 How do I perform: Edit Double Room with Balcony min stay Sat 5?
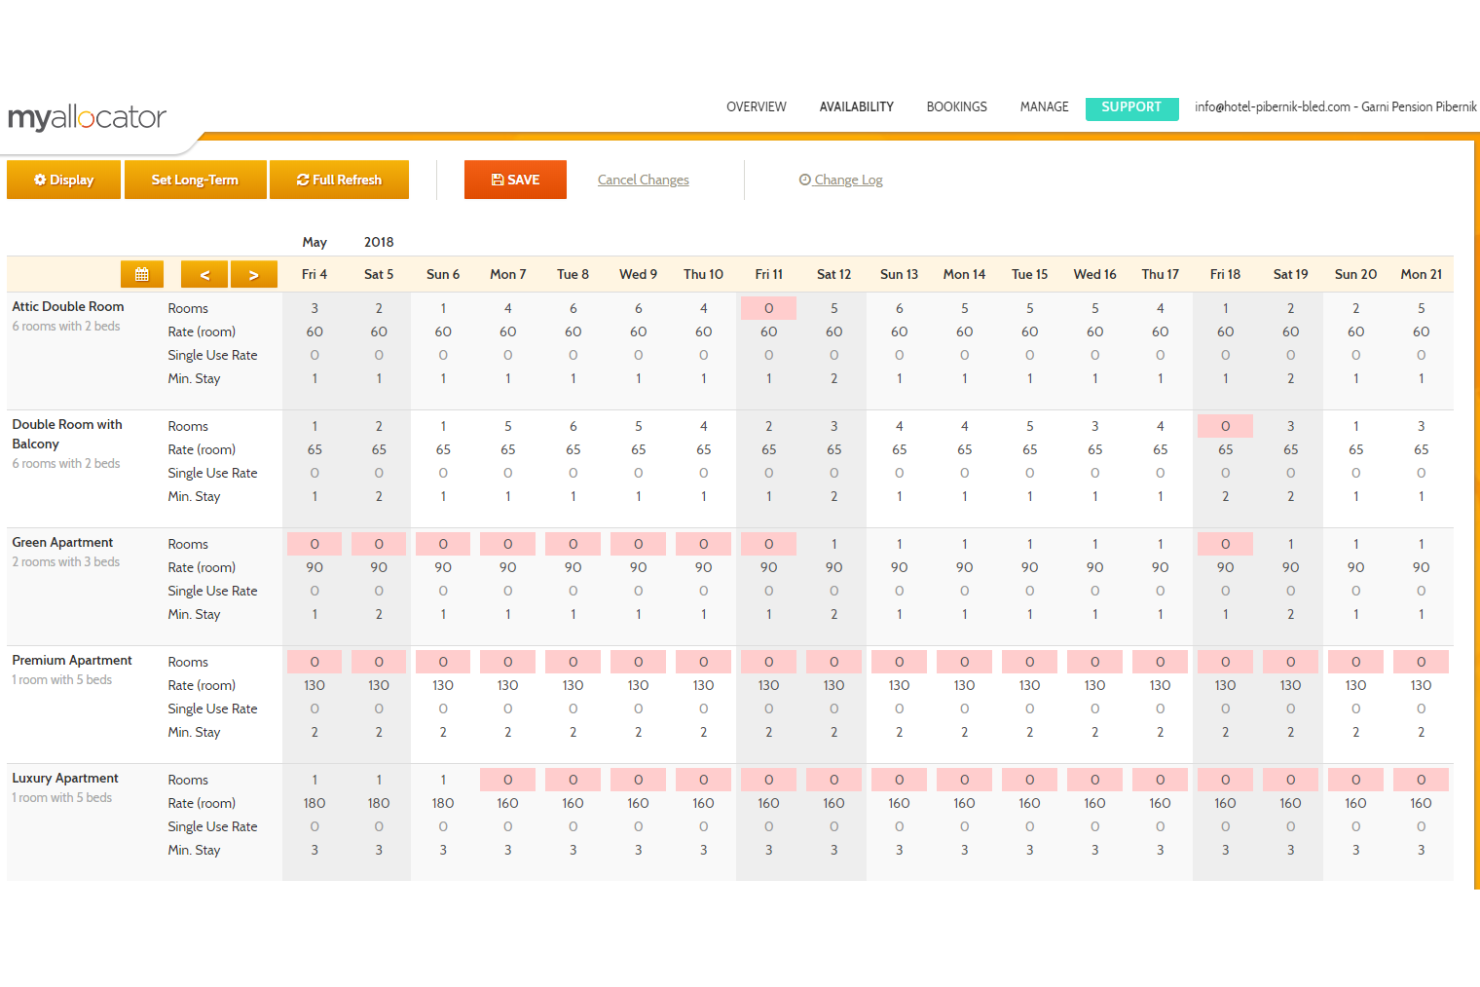(x=379, y=497)
